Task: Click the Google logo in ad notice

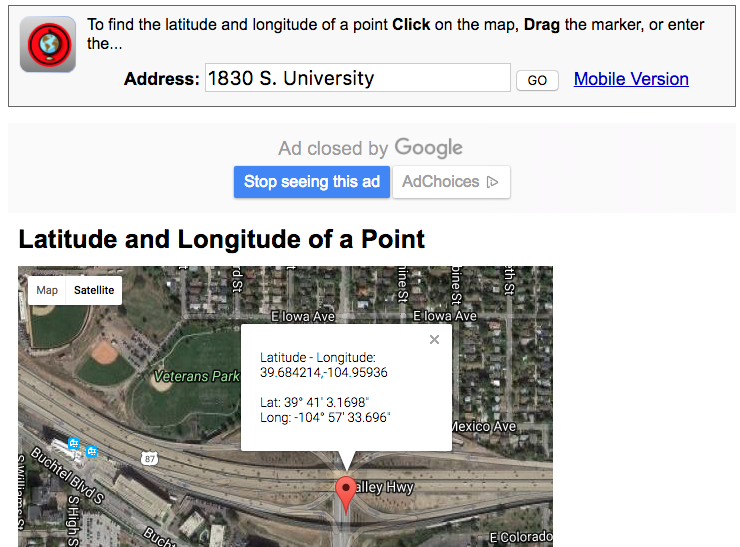Action: pos(428,148)
